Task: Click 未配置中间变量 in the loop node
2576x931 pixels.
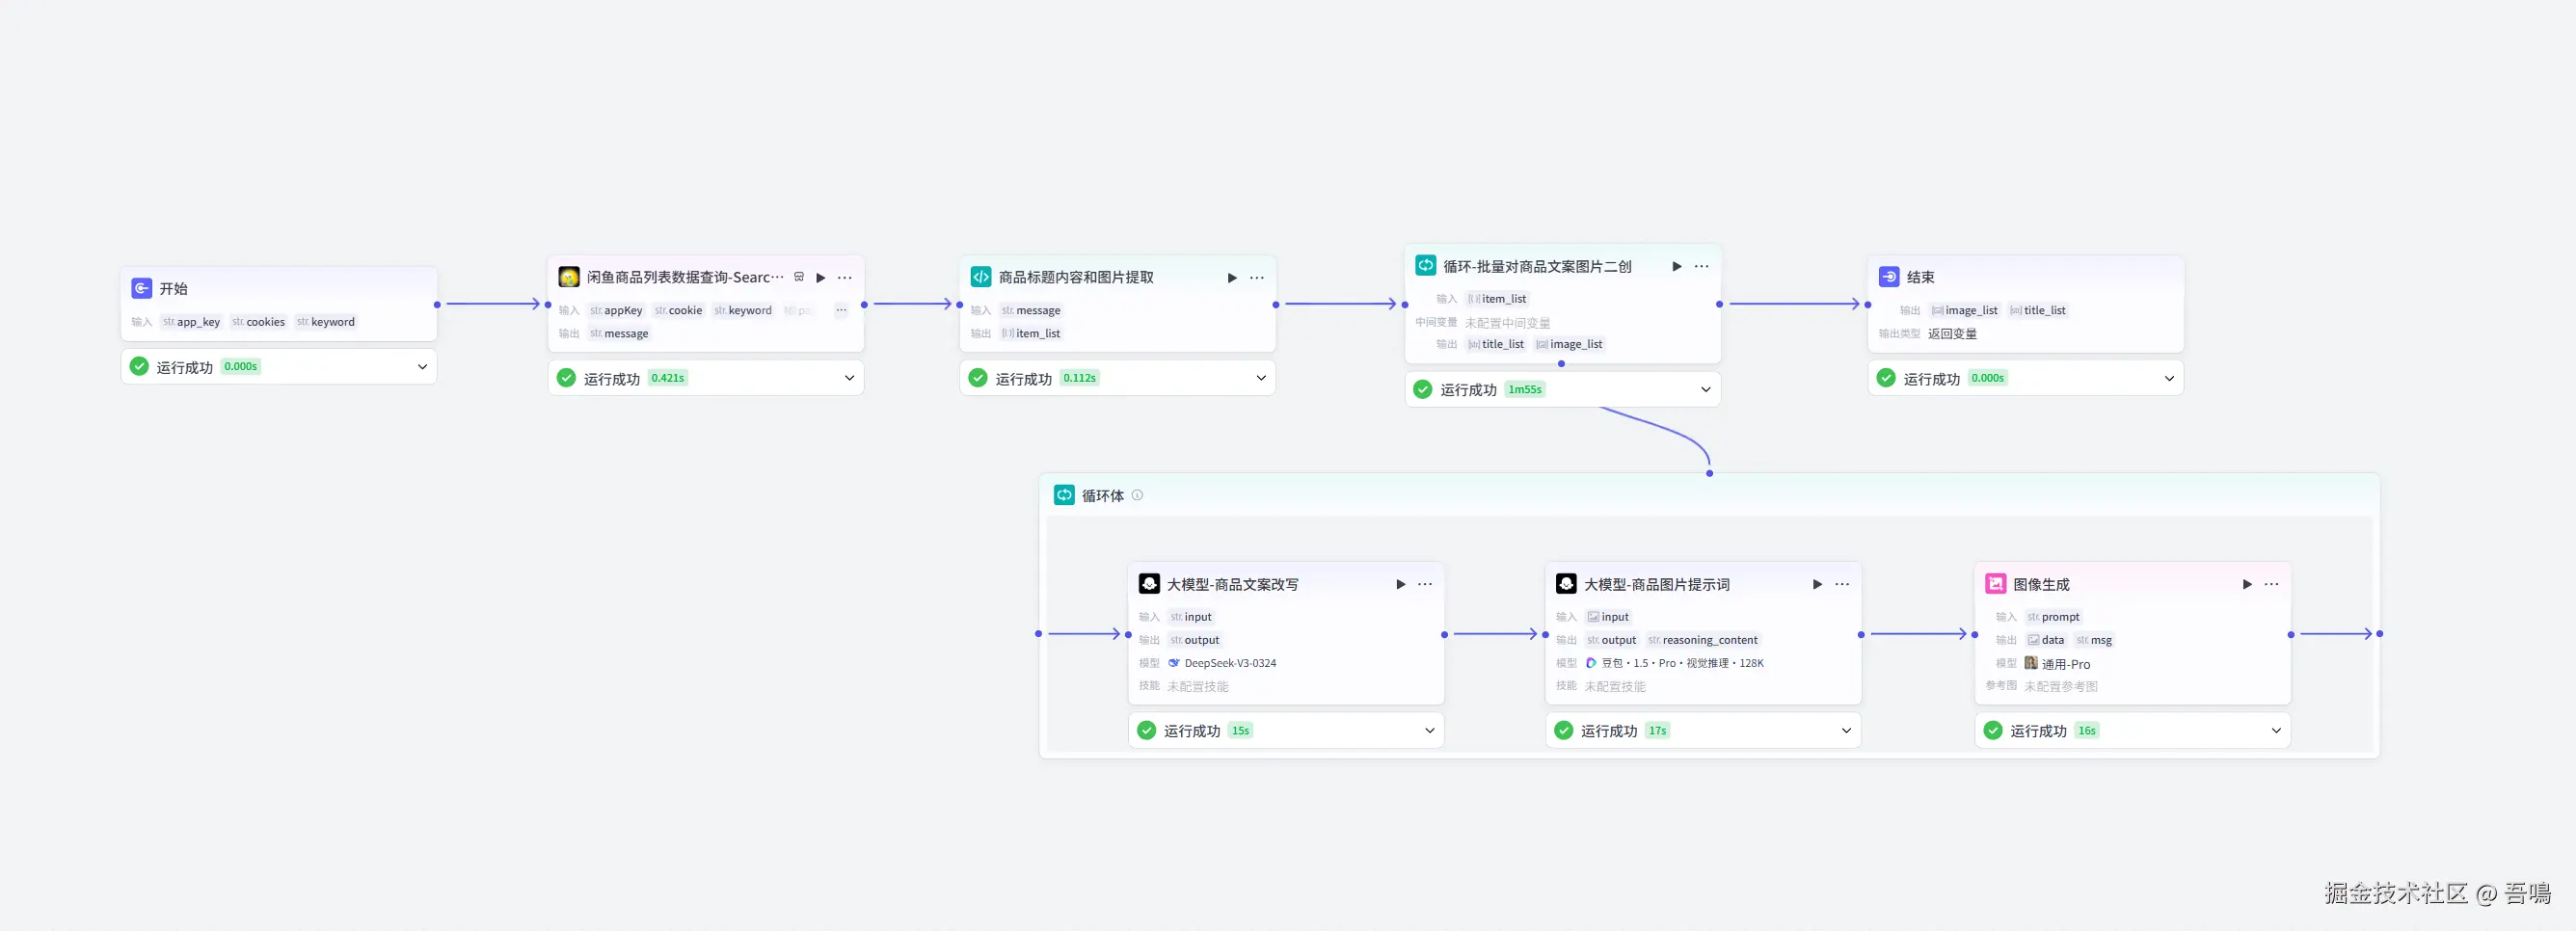Action: pos(1507,322)
